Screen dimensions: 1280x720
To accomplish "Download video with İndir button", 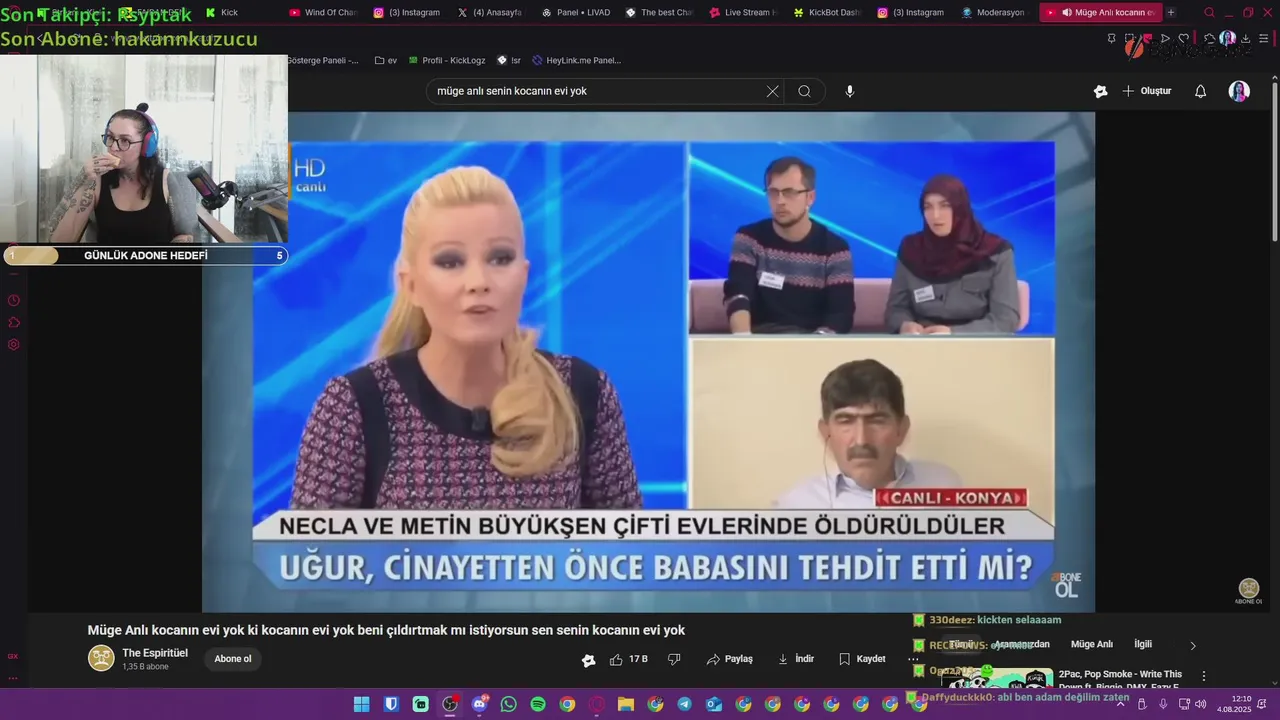I will coord(796,659).
